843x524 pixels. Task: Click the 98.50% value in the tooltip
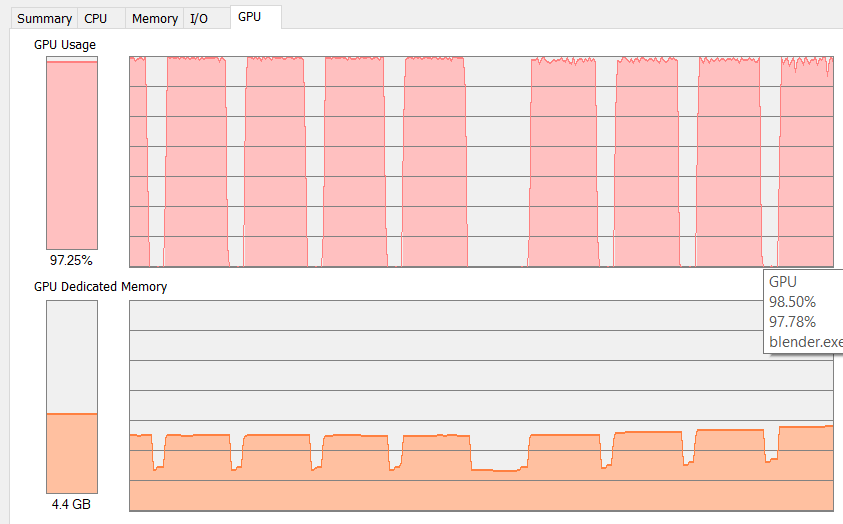point(792,301)
